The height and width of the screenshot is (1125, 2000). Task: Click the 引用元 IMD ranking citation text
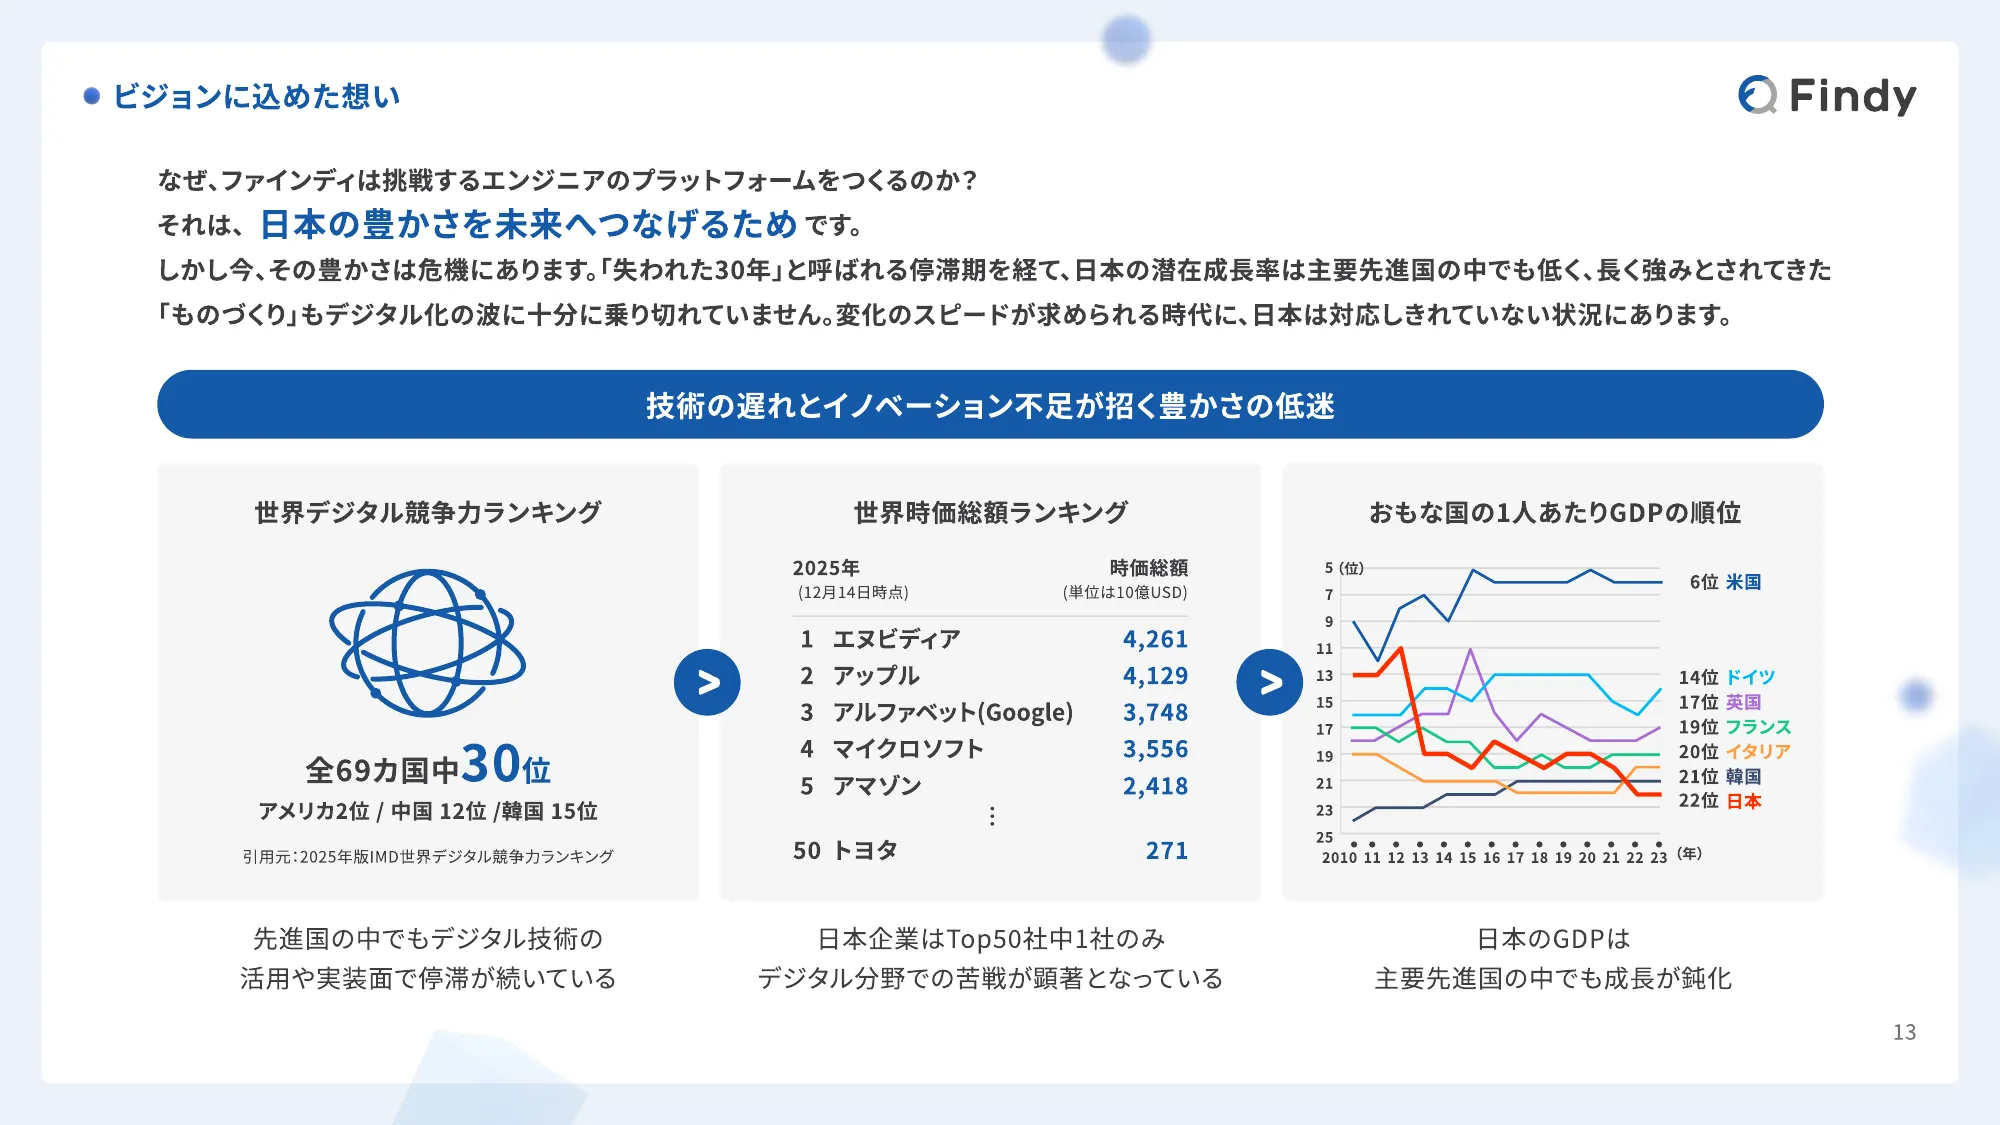[x=428, y=855]
